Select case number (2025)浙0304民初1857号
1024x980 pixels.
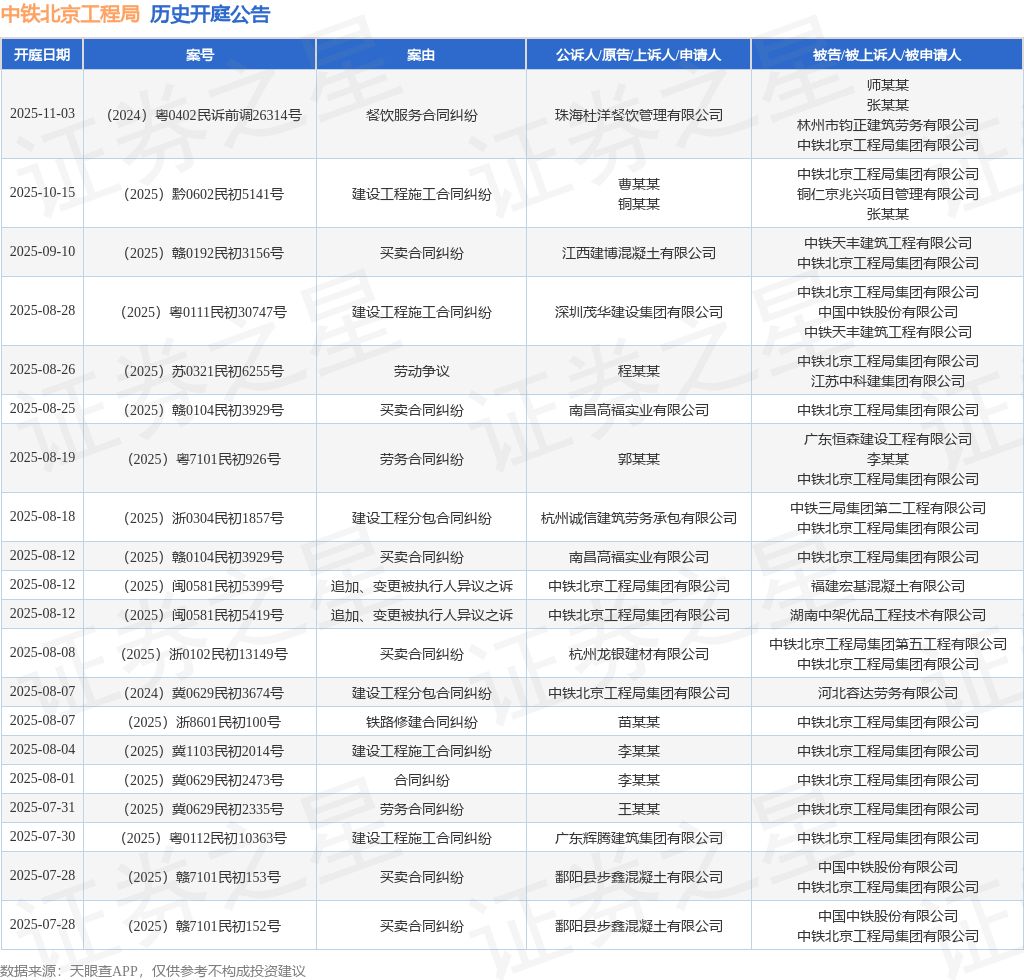pyautogui.click(x=204, y=518)
